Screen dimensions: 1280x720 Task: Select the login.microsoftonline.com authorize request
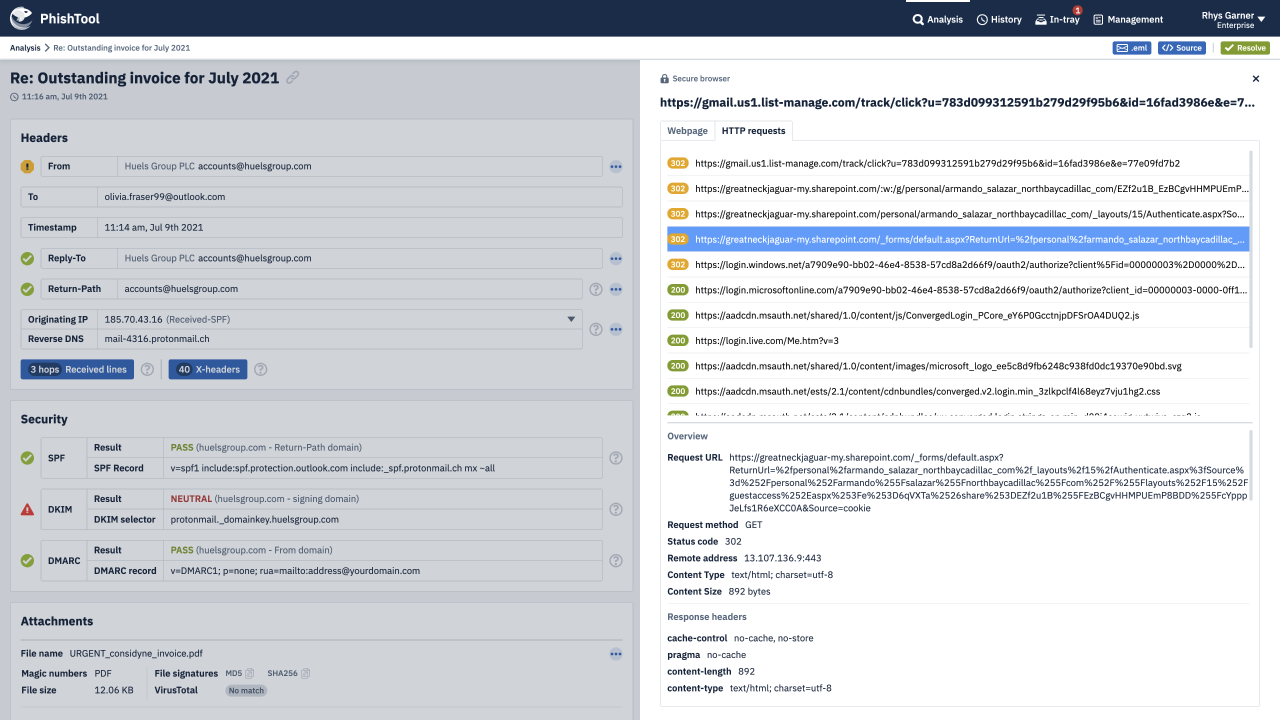pos(958,290)
